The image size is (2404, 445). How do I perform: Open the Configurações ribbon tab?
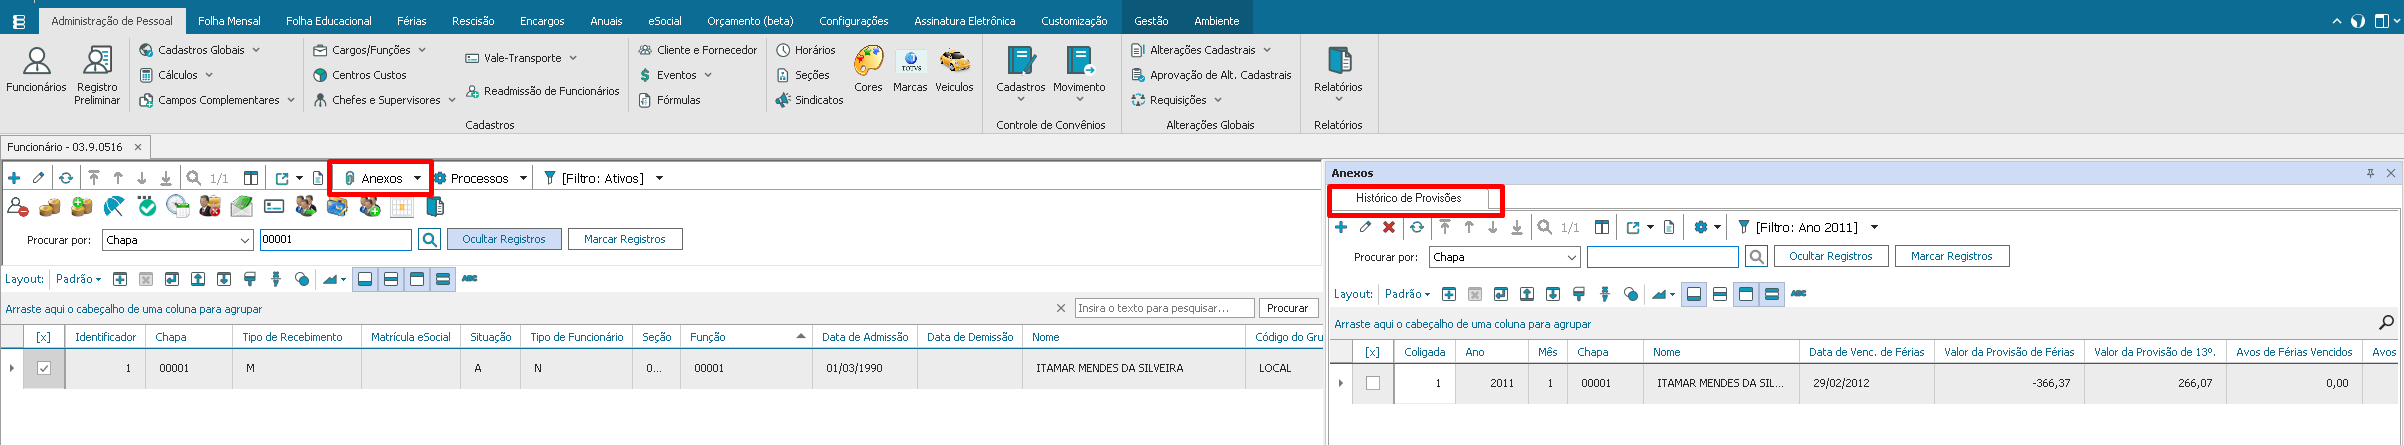coord(853,20)
